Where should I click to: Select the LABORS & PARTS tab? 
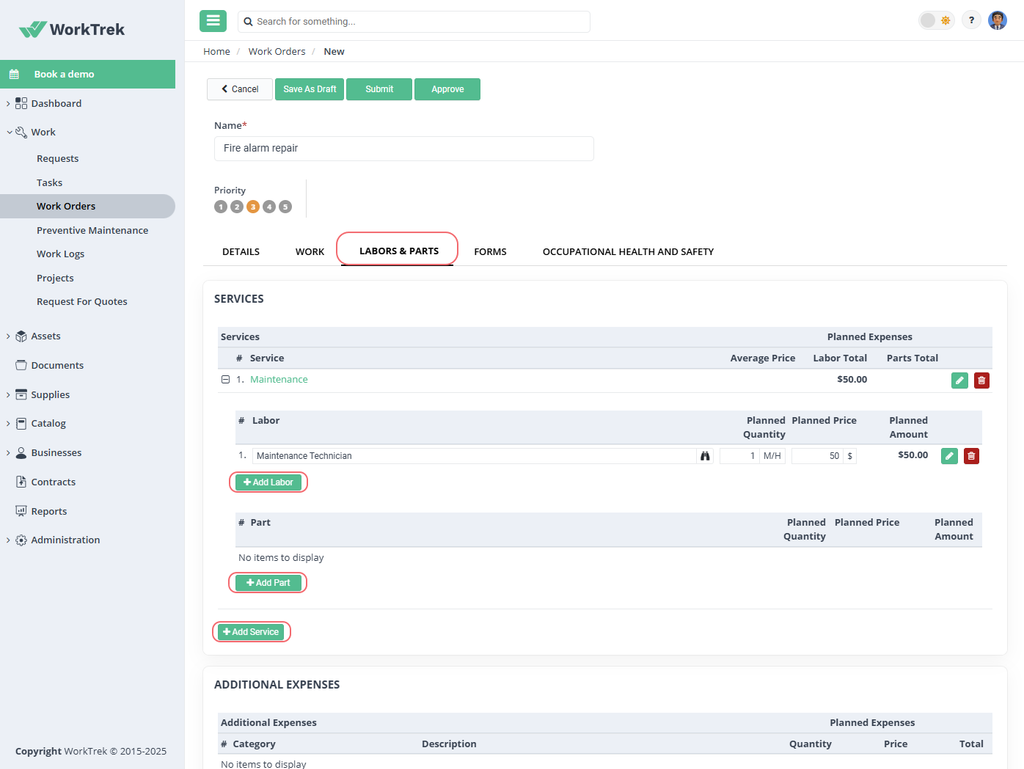click(x=398, y=251)
